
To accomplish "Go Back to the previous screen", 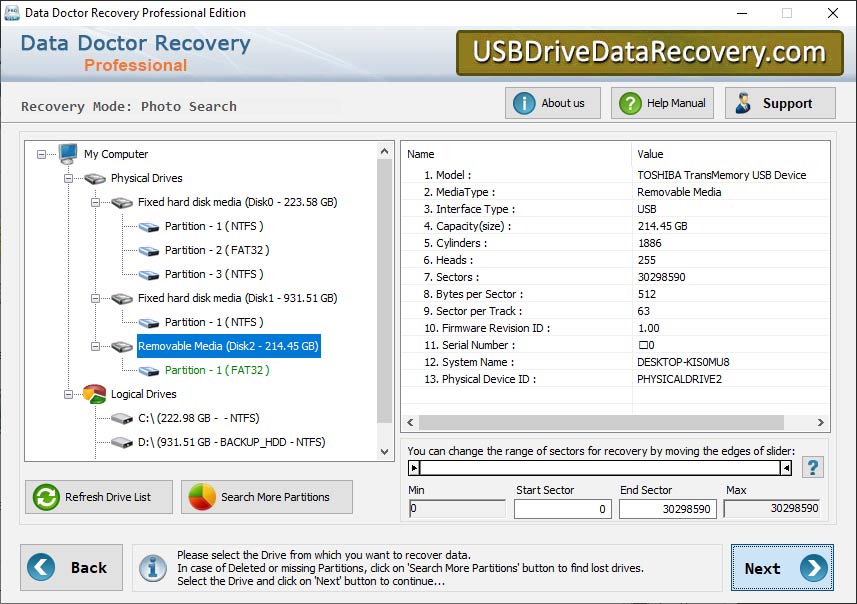I will tap(70, 567).
